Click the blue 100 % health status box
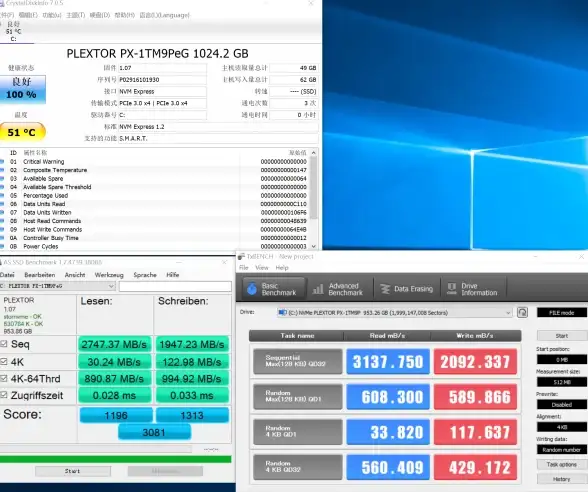The height and width of the screenshot is (492, 588). coord(22,89)
